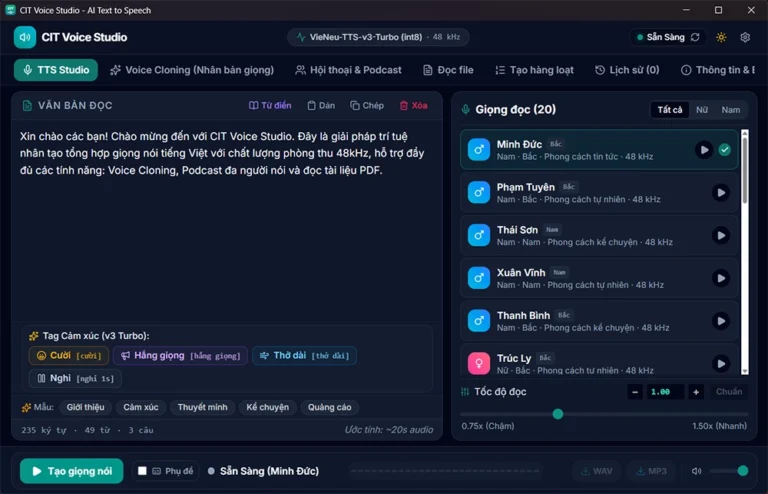Click Xóa to clear text

(413, 105)
